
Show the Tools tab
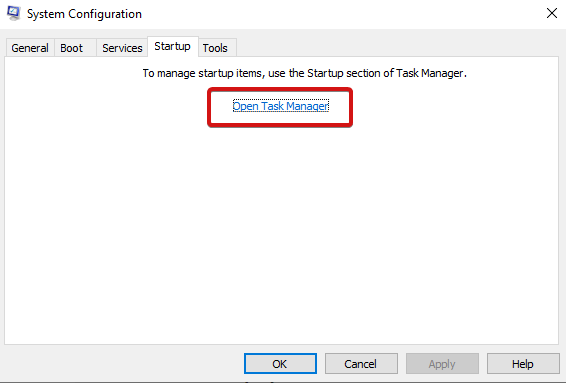(x=215, y=48)
